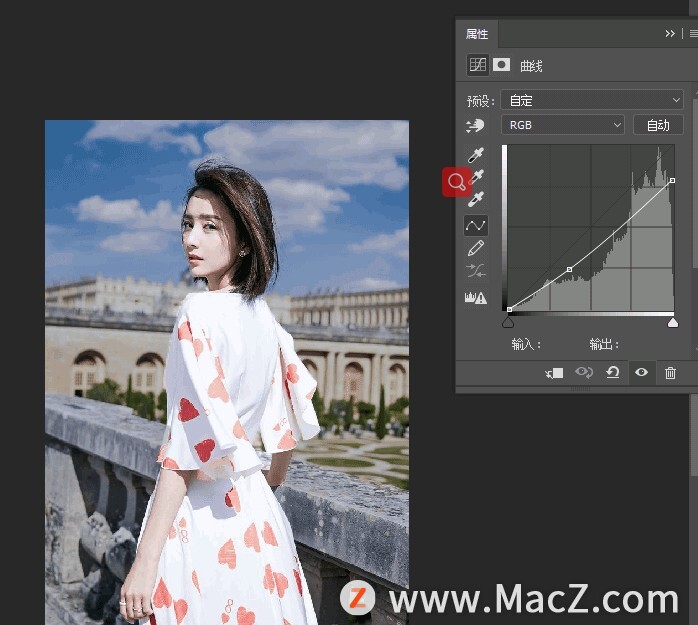
Task: Open the Properties panel flyout menu
Action: click(x=693, y=34)
